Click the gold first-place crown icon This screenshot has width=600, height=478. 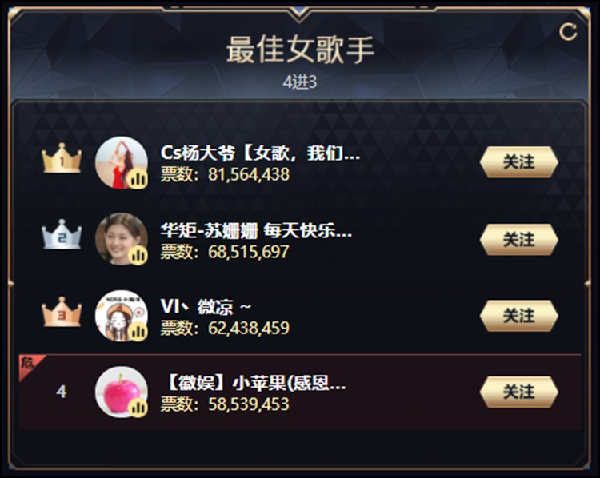click(x=62, y=158)
